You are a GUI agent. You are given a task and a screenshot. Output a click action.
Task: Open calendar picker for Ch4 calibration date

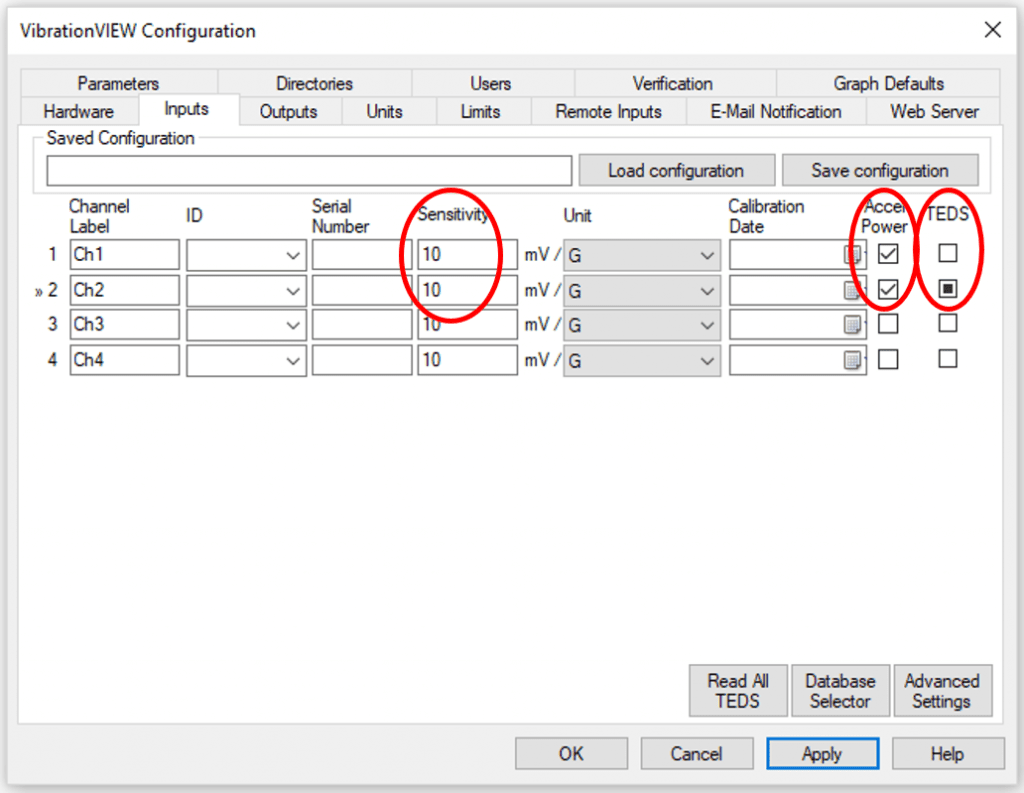point(852,360)
